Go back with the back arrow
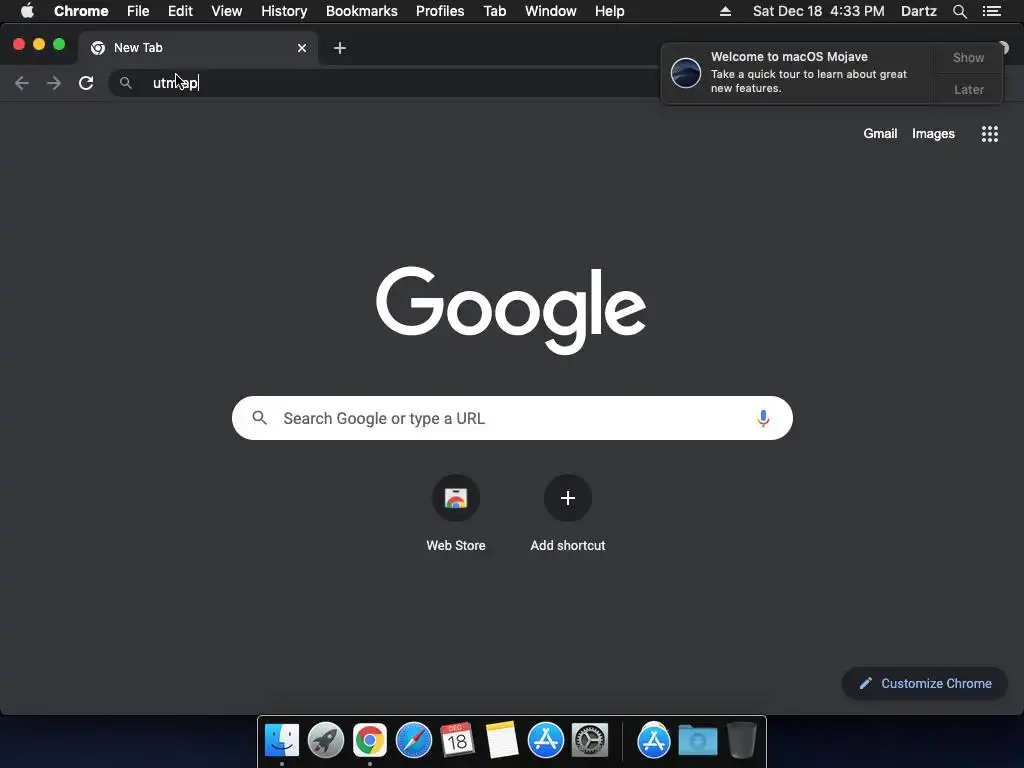Screen dimensions: 1024x768 [22, 83]
